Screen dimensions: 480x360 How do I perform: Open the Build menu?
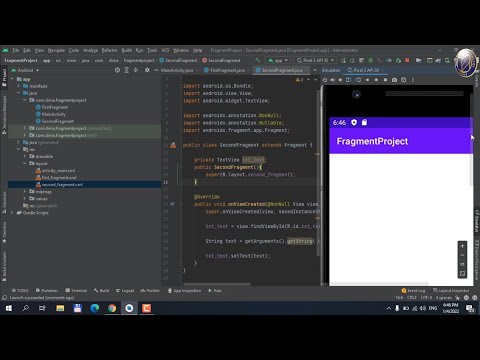(x=126, y=50)
